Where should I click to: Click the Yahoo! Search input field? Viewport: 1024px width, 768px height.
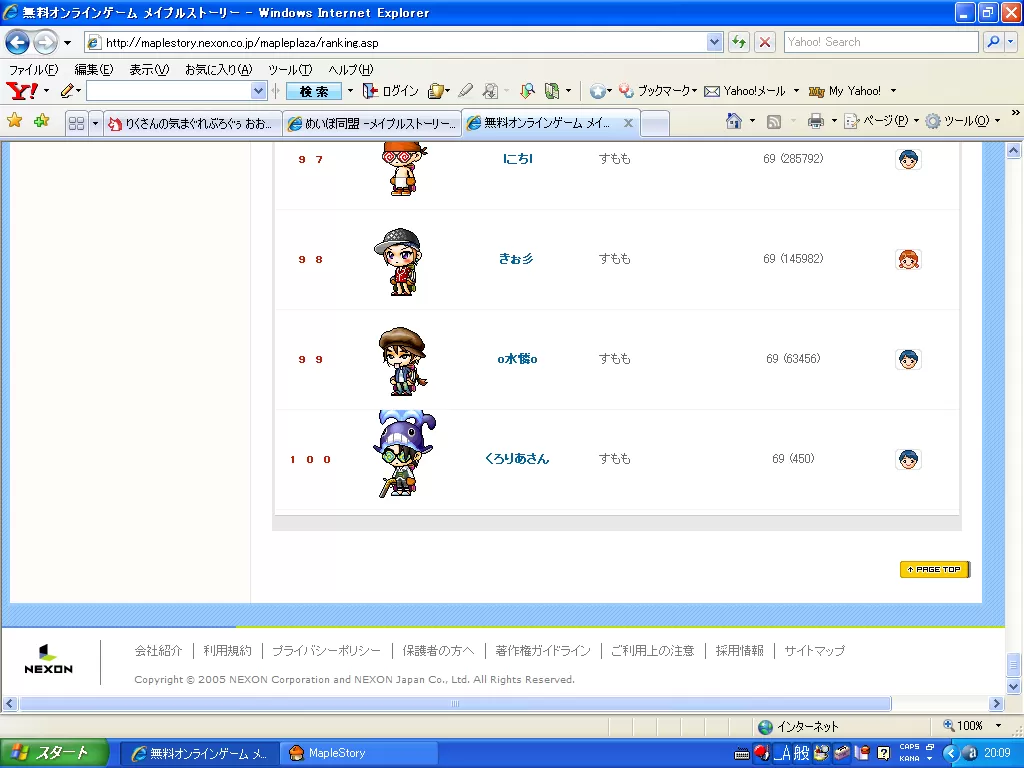[x=880, y=42]
